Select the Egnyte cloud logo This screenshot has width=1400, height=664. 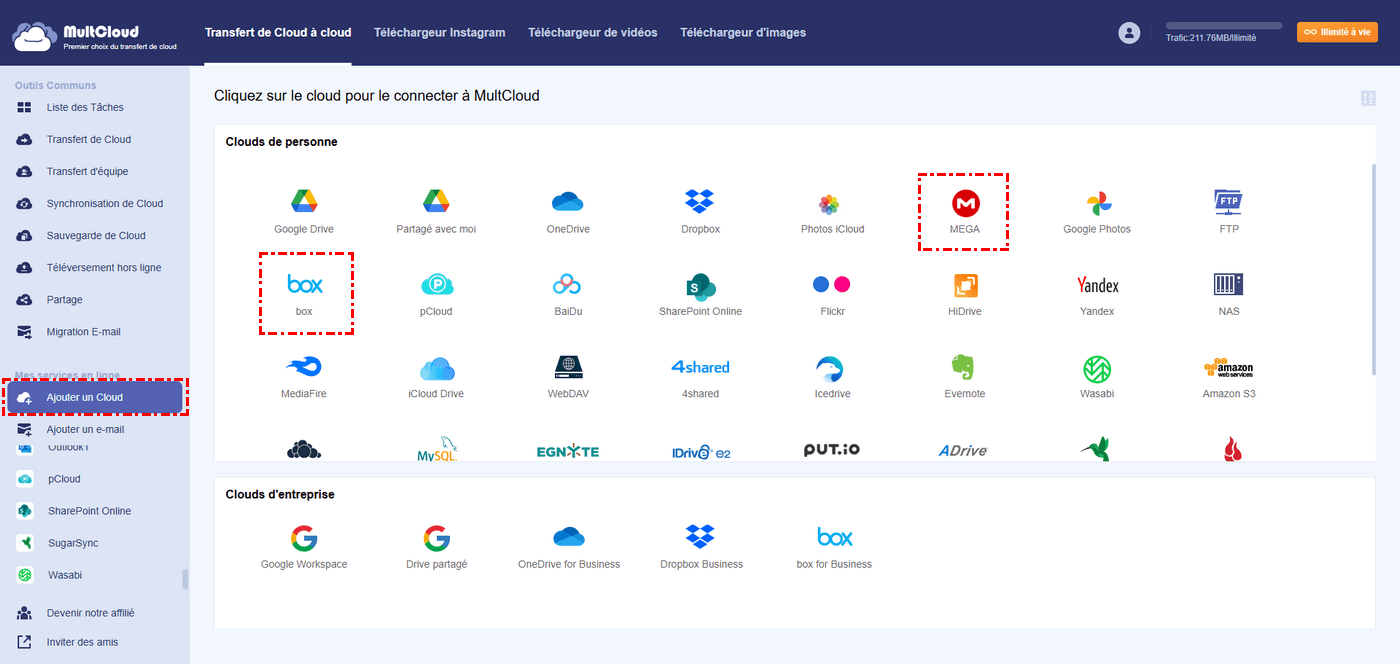[x=568, y=451]
